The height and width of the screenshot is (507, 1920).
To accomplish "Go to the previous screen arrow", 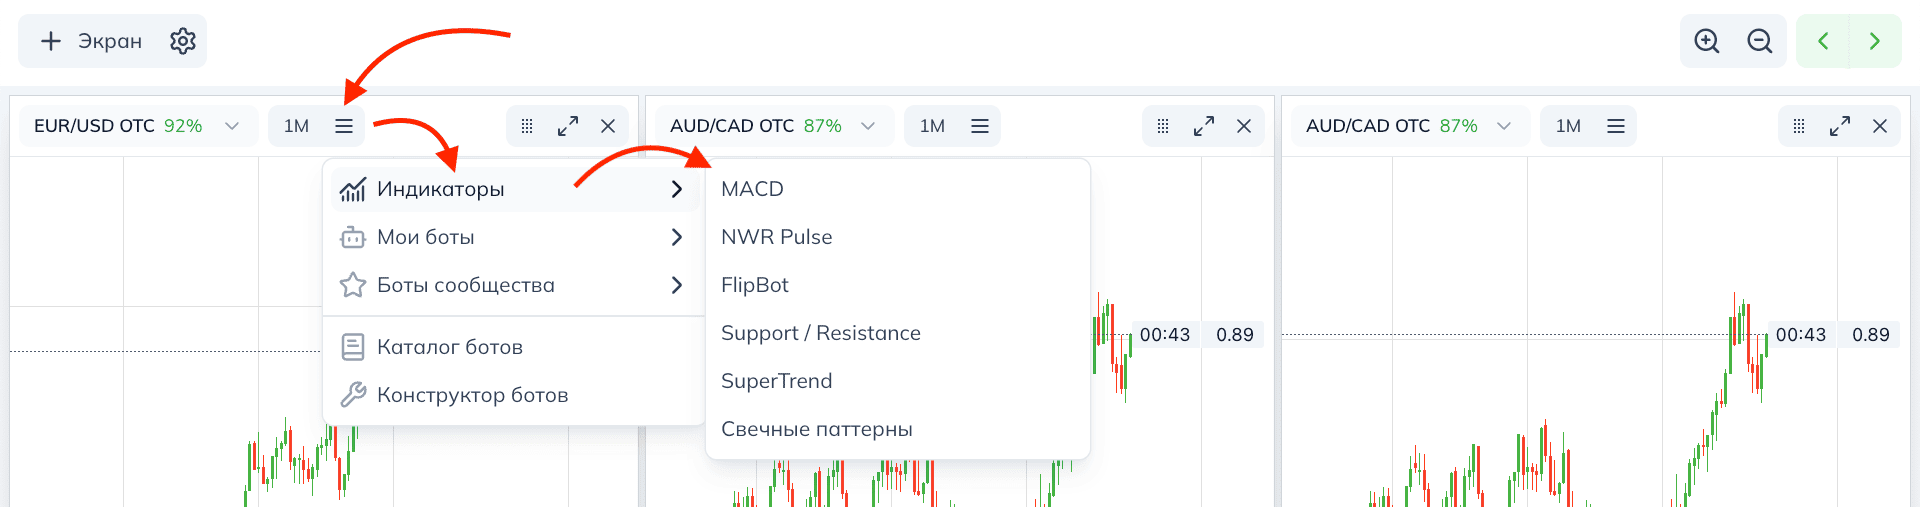I will [1823, 41].
